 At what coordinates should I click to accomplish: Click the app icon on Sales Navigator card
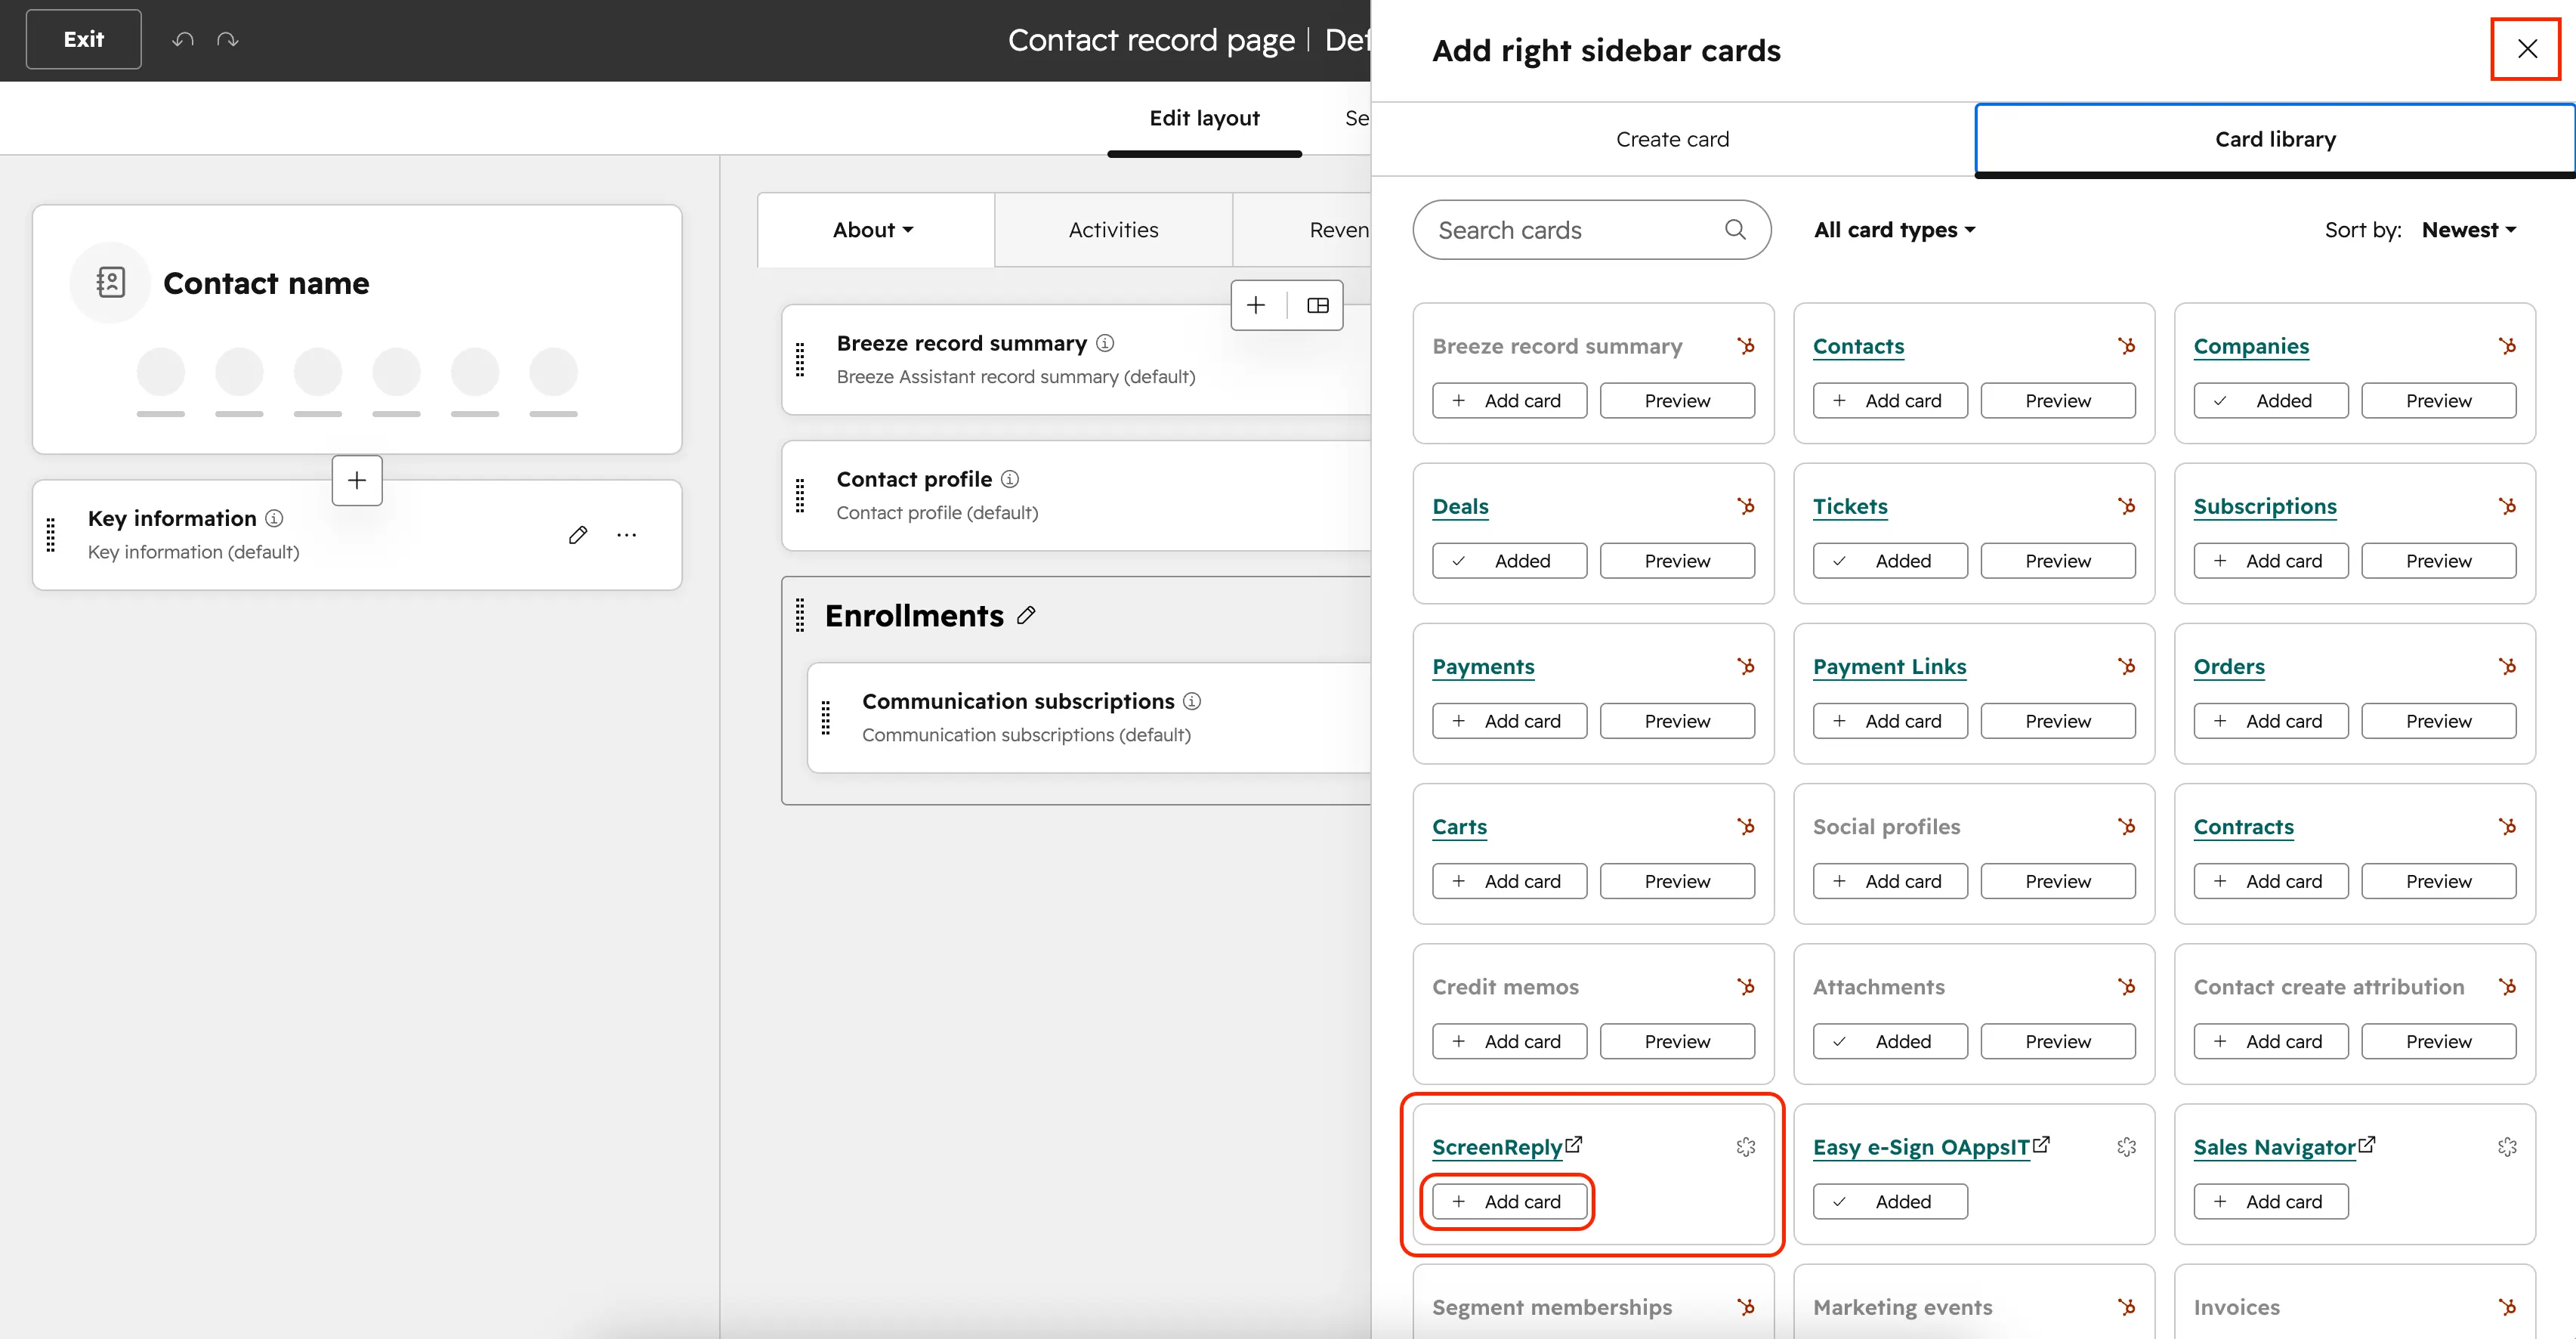(x=2507, y=1147)
